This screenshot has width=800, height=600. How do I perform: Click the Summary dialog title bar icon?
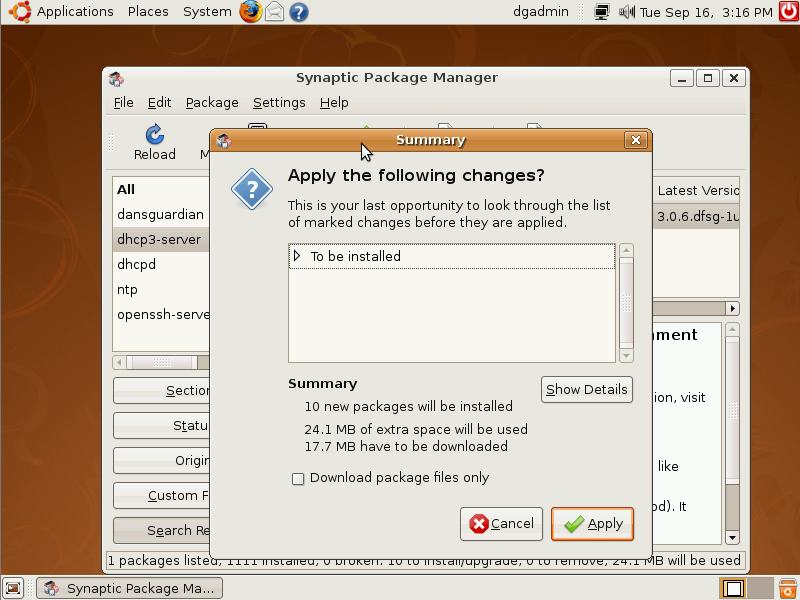(x=223, y=140)
